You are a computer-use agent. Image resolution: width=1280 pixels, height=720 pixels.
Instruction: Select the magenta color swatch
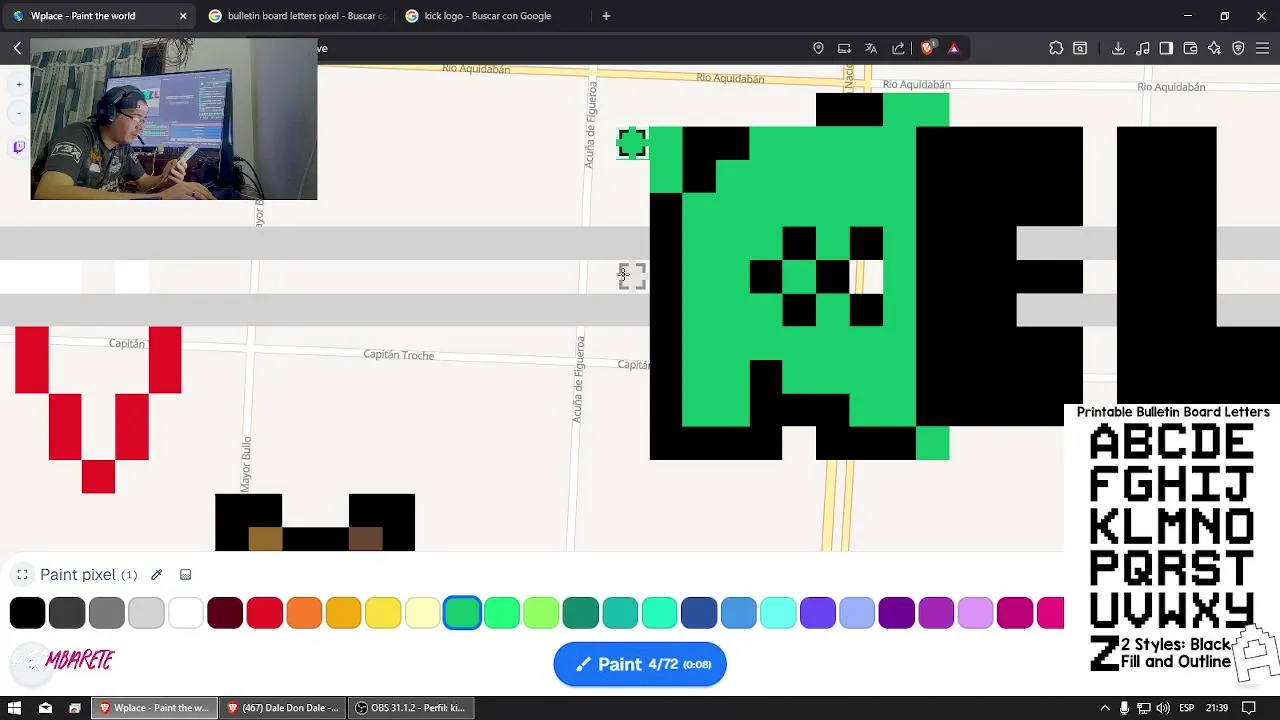pyautogui.click(x=1015, y=613)
